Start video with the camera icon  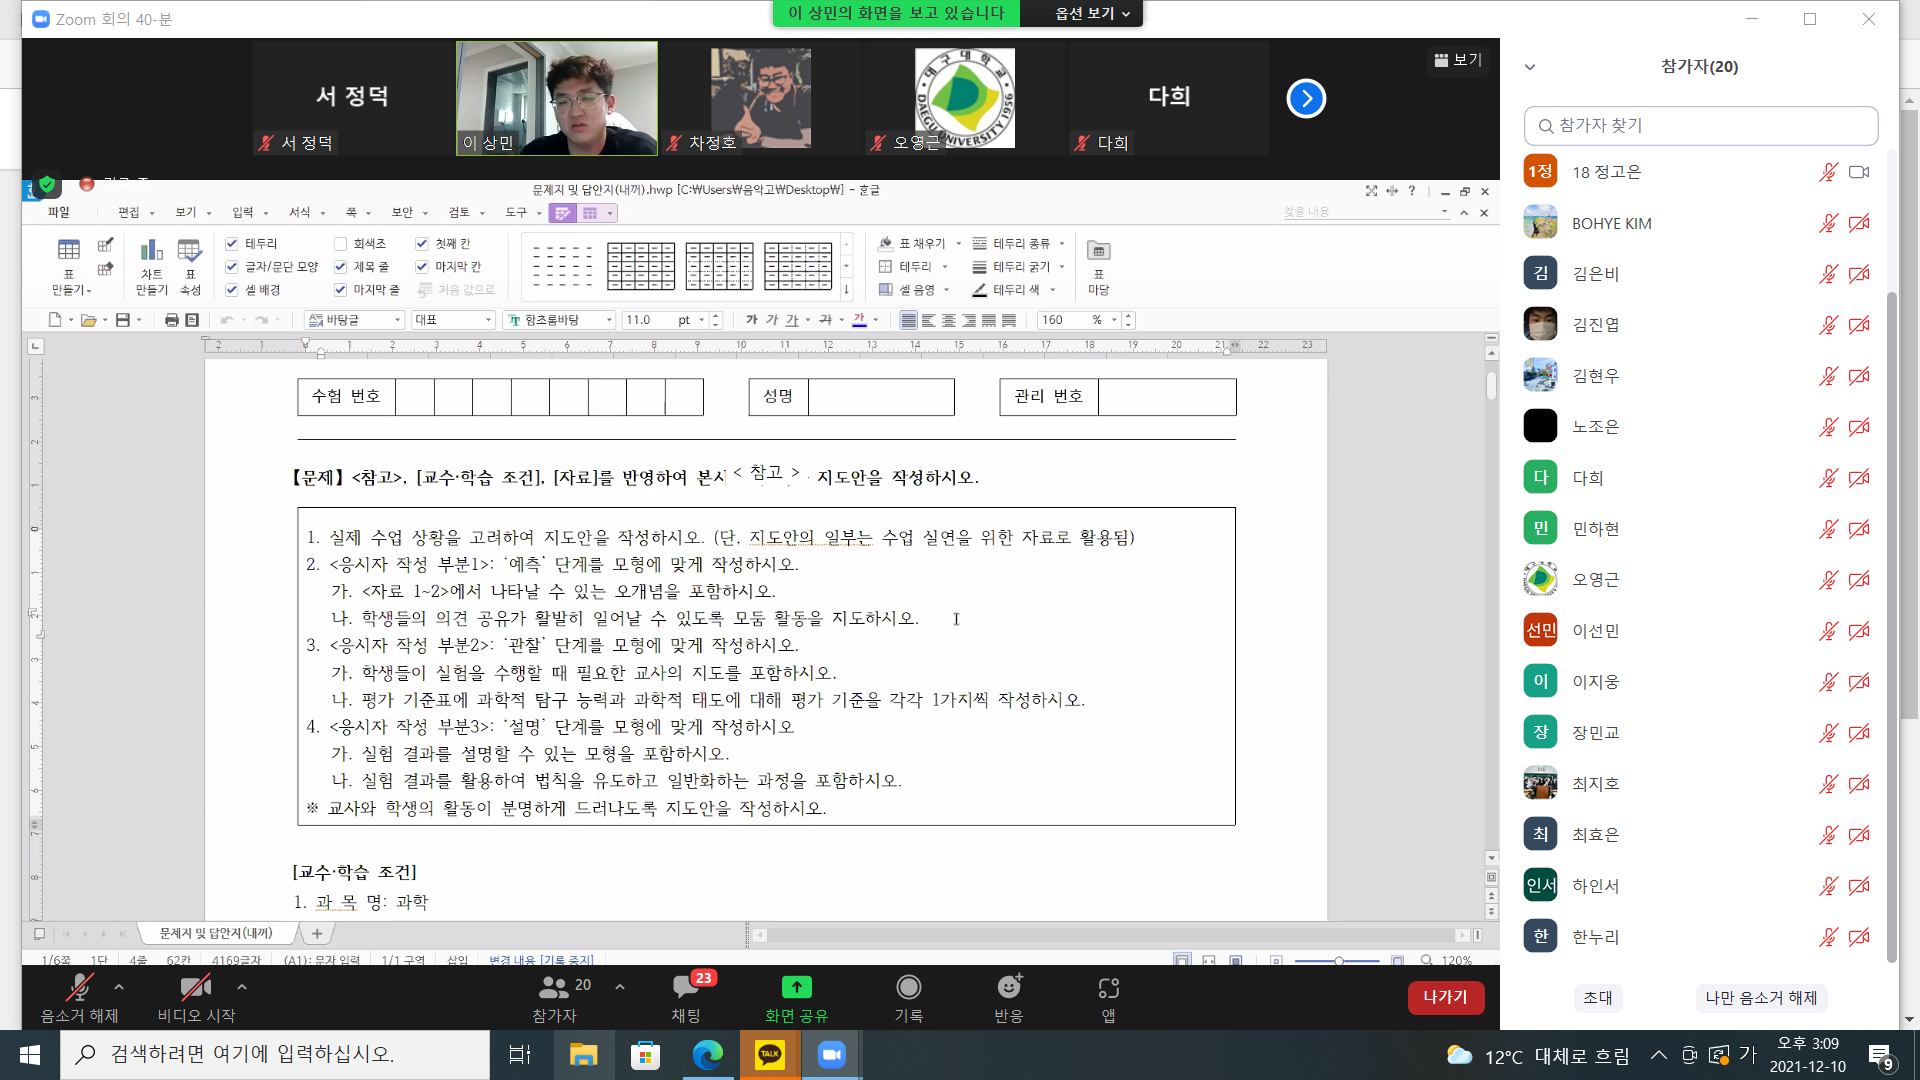(x=195, y=988)
